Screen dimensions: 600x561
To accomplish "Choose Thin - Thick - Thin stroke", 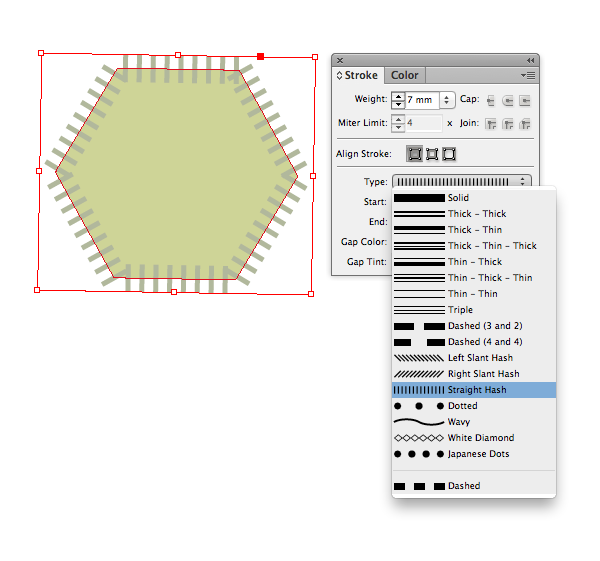I will pos(474,278).
